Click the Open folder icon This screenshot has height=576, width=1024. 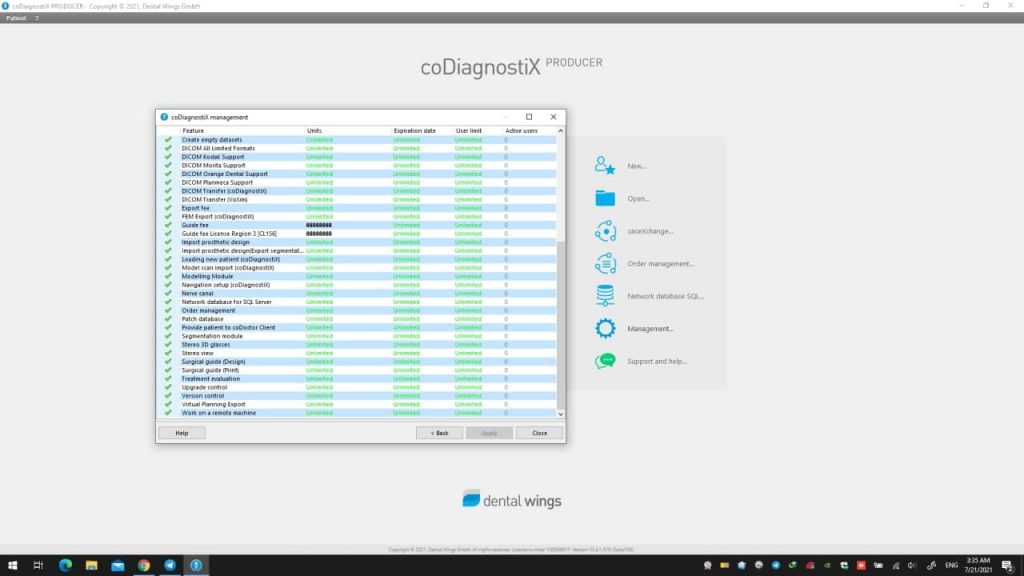tap(605, 198)
